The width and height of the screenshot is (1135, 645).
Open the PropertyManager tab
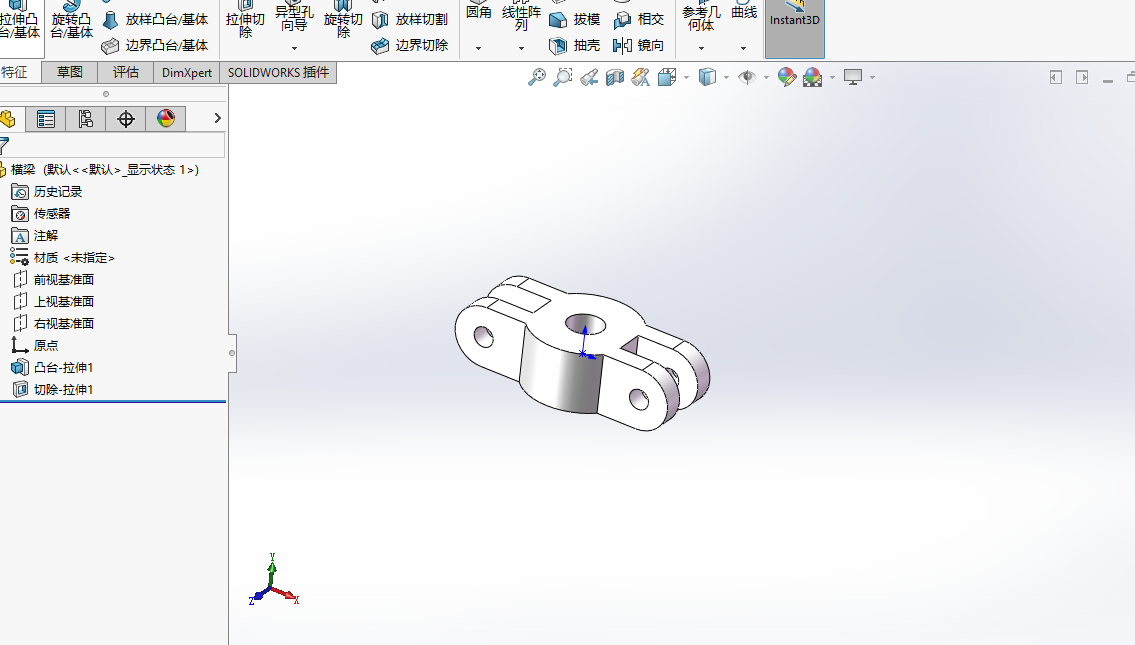(x=46, y=119)
